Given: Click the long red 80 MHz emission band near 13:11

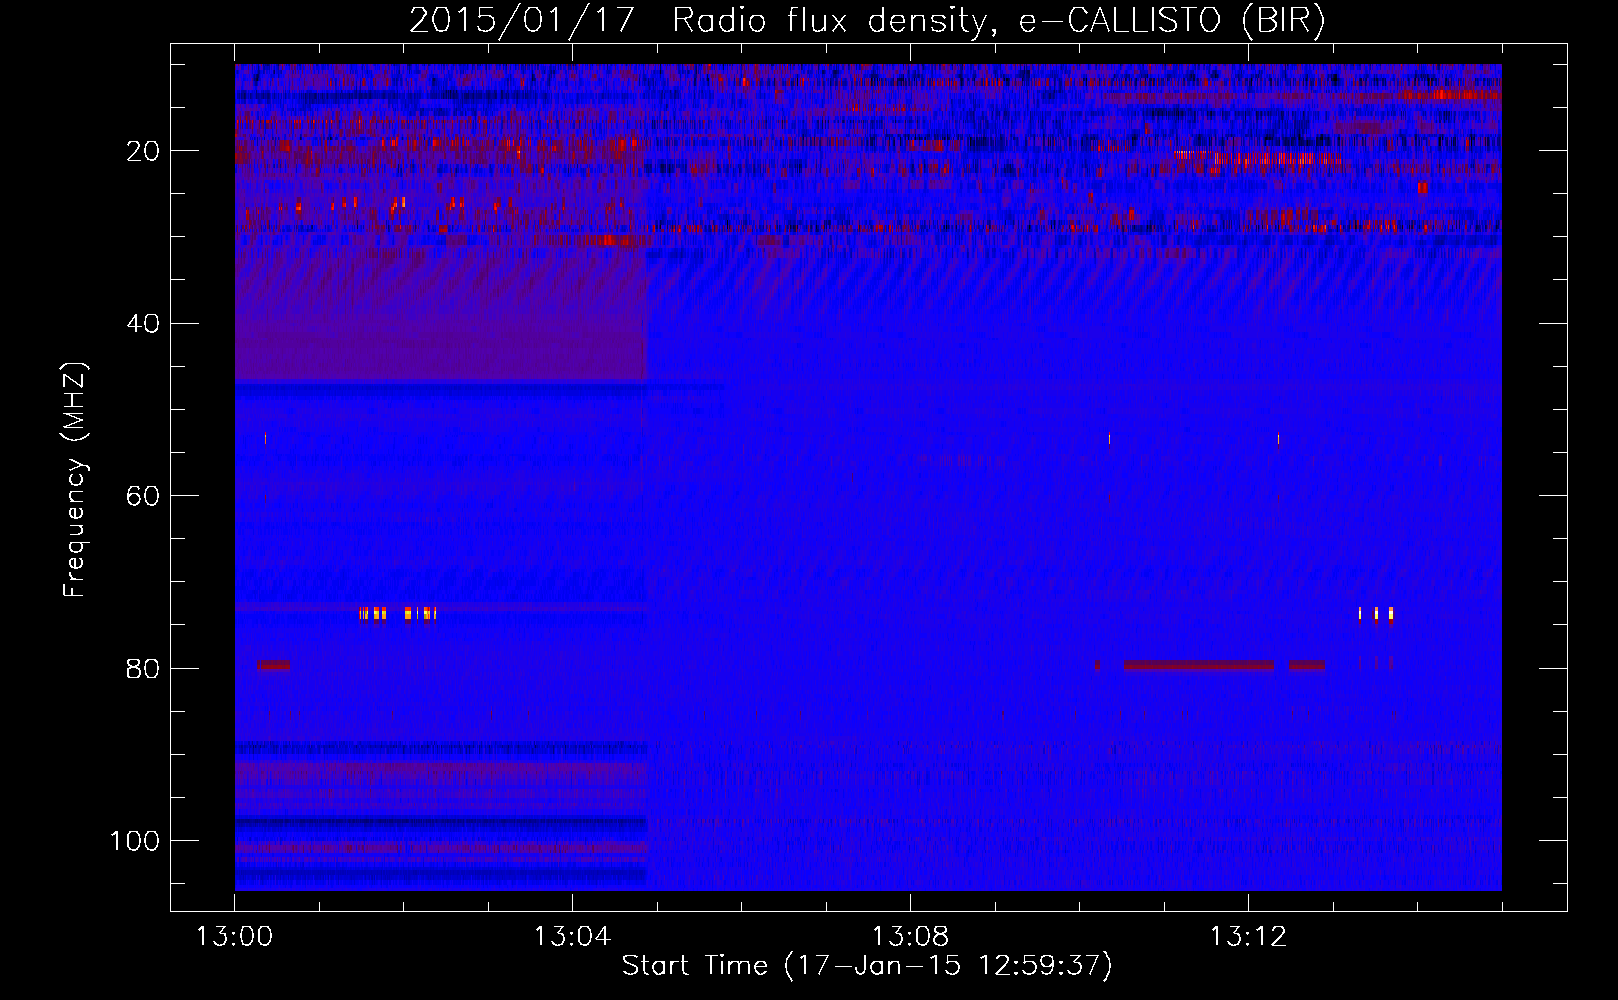Looking at the screenshot, I should coord(1199,665).
